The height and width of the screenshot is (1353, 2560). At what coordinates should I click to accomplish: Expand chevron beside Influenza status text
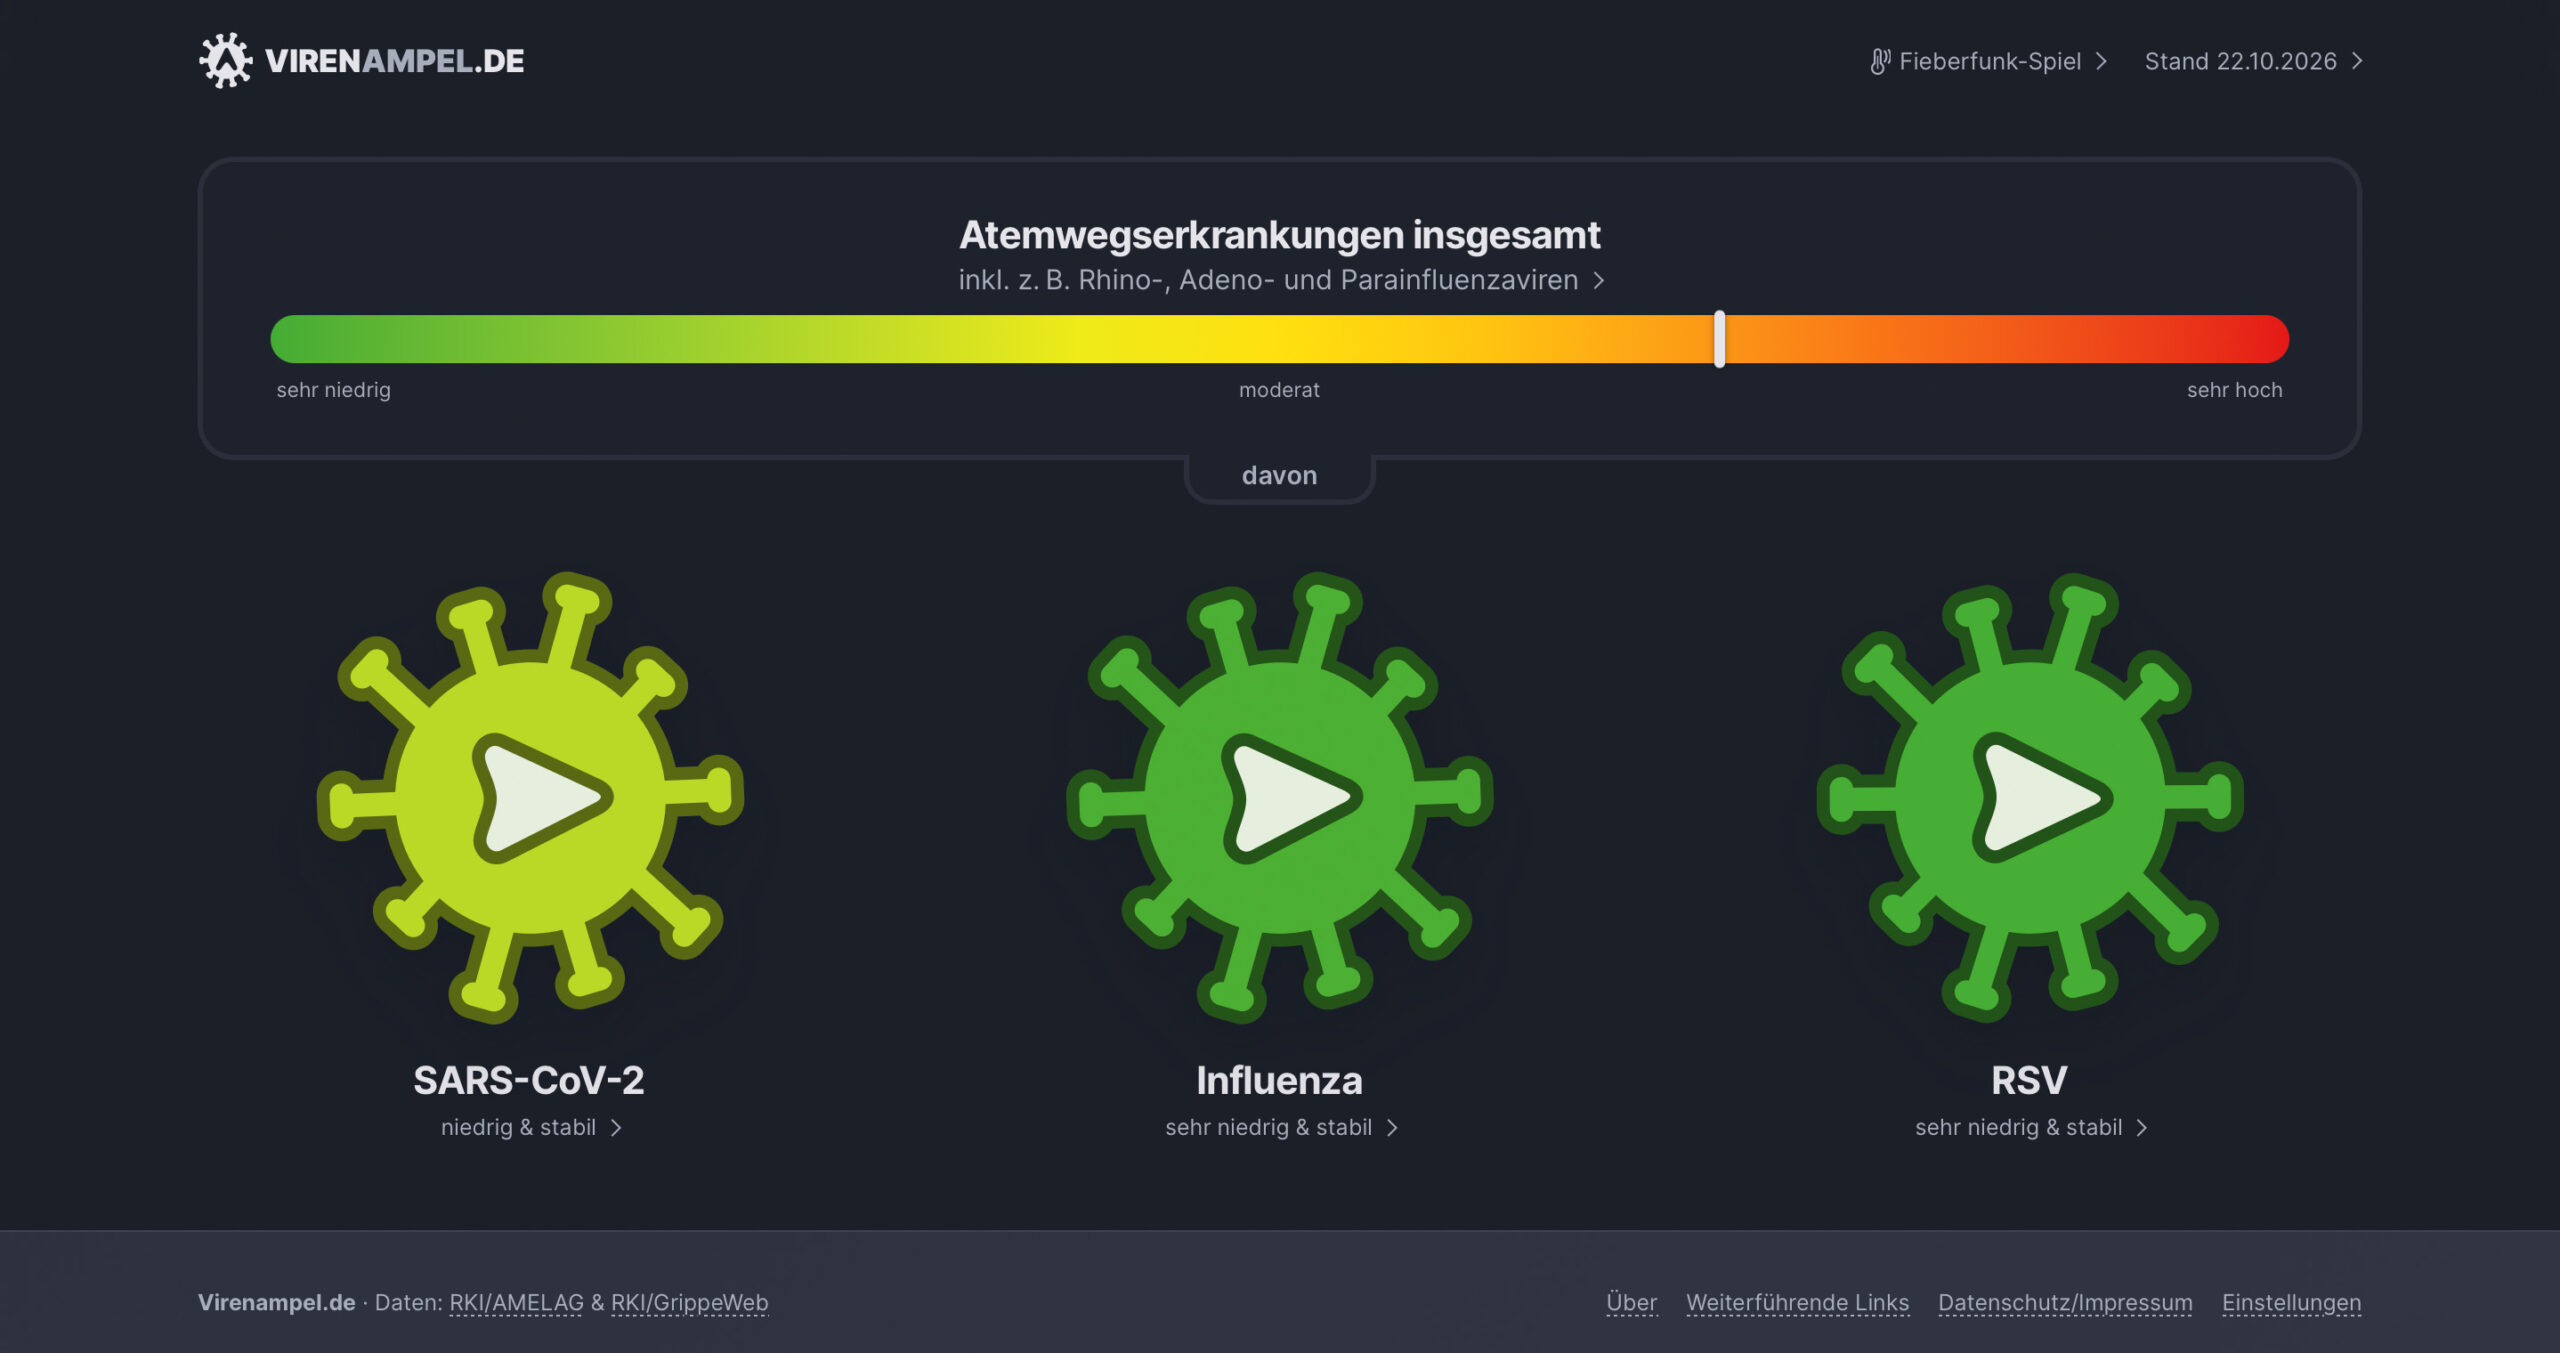tap(1392, 1128)
